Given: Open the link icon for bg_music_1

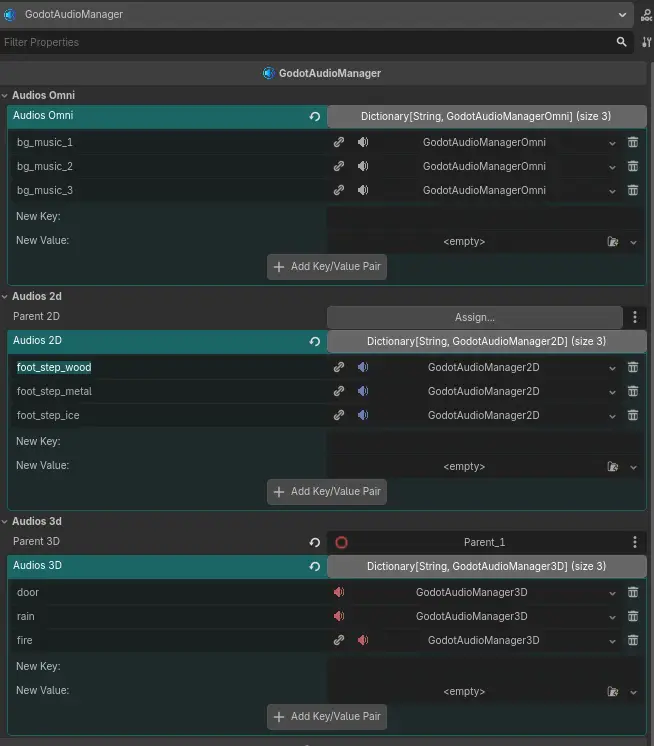Looking at the screenshot, I should [339, 142].
